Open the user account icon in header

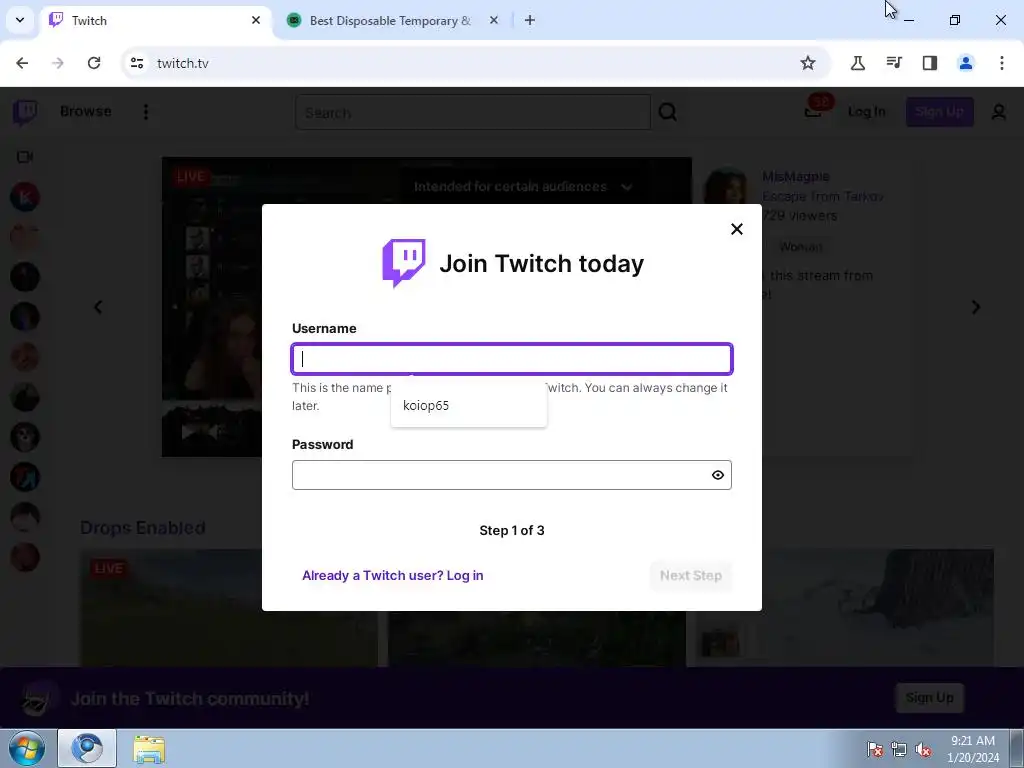point(999,112)
